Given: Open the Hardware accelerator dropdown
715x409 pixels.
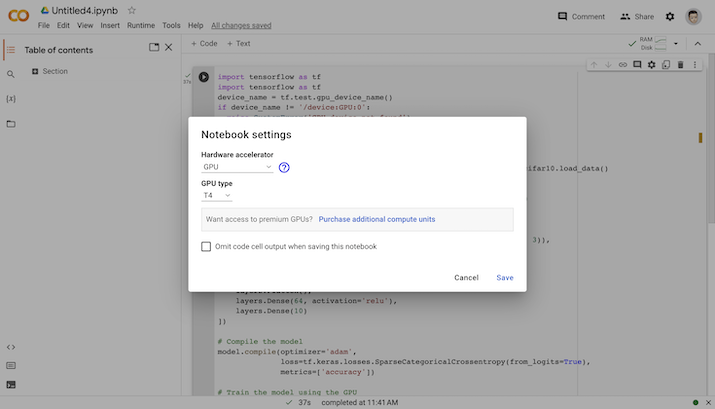Looking at the screenshot, I should 237,168.
